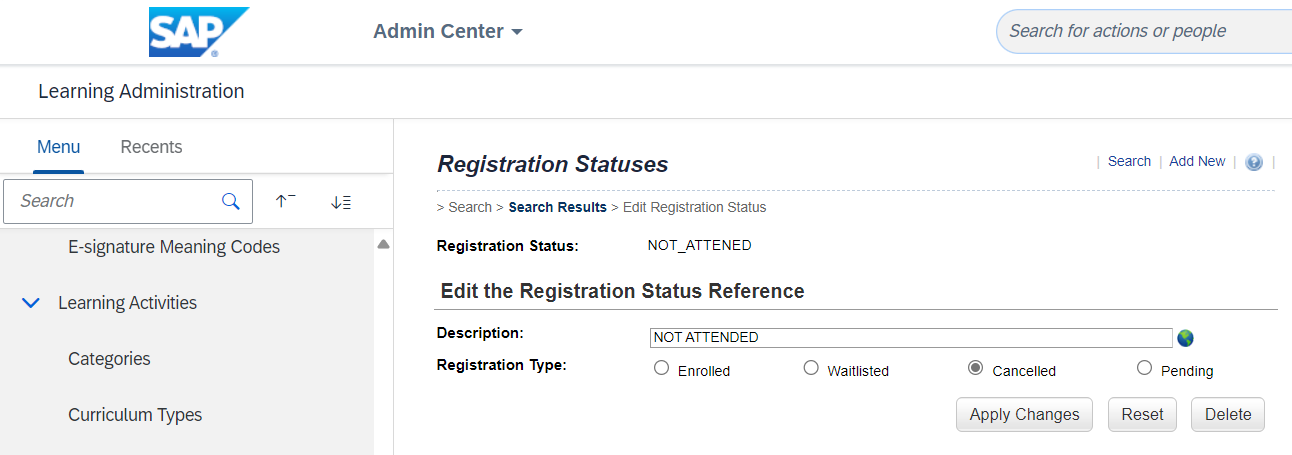Collapse the Learning Activities section

point(31,302)
